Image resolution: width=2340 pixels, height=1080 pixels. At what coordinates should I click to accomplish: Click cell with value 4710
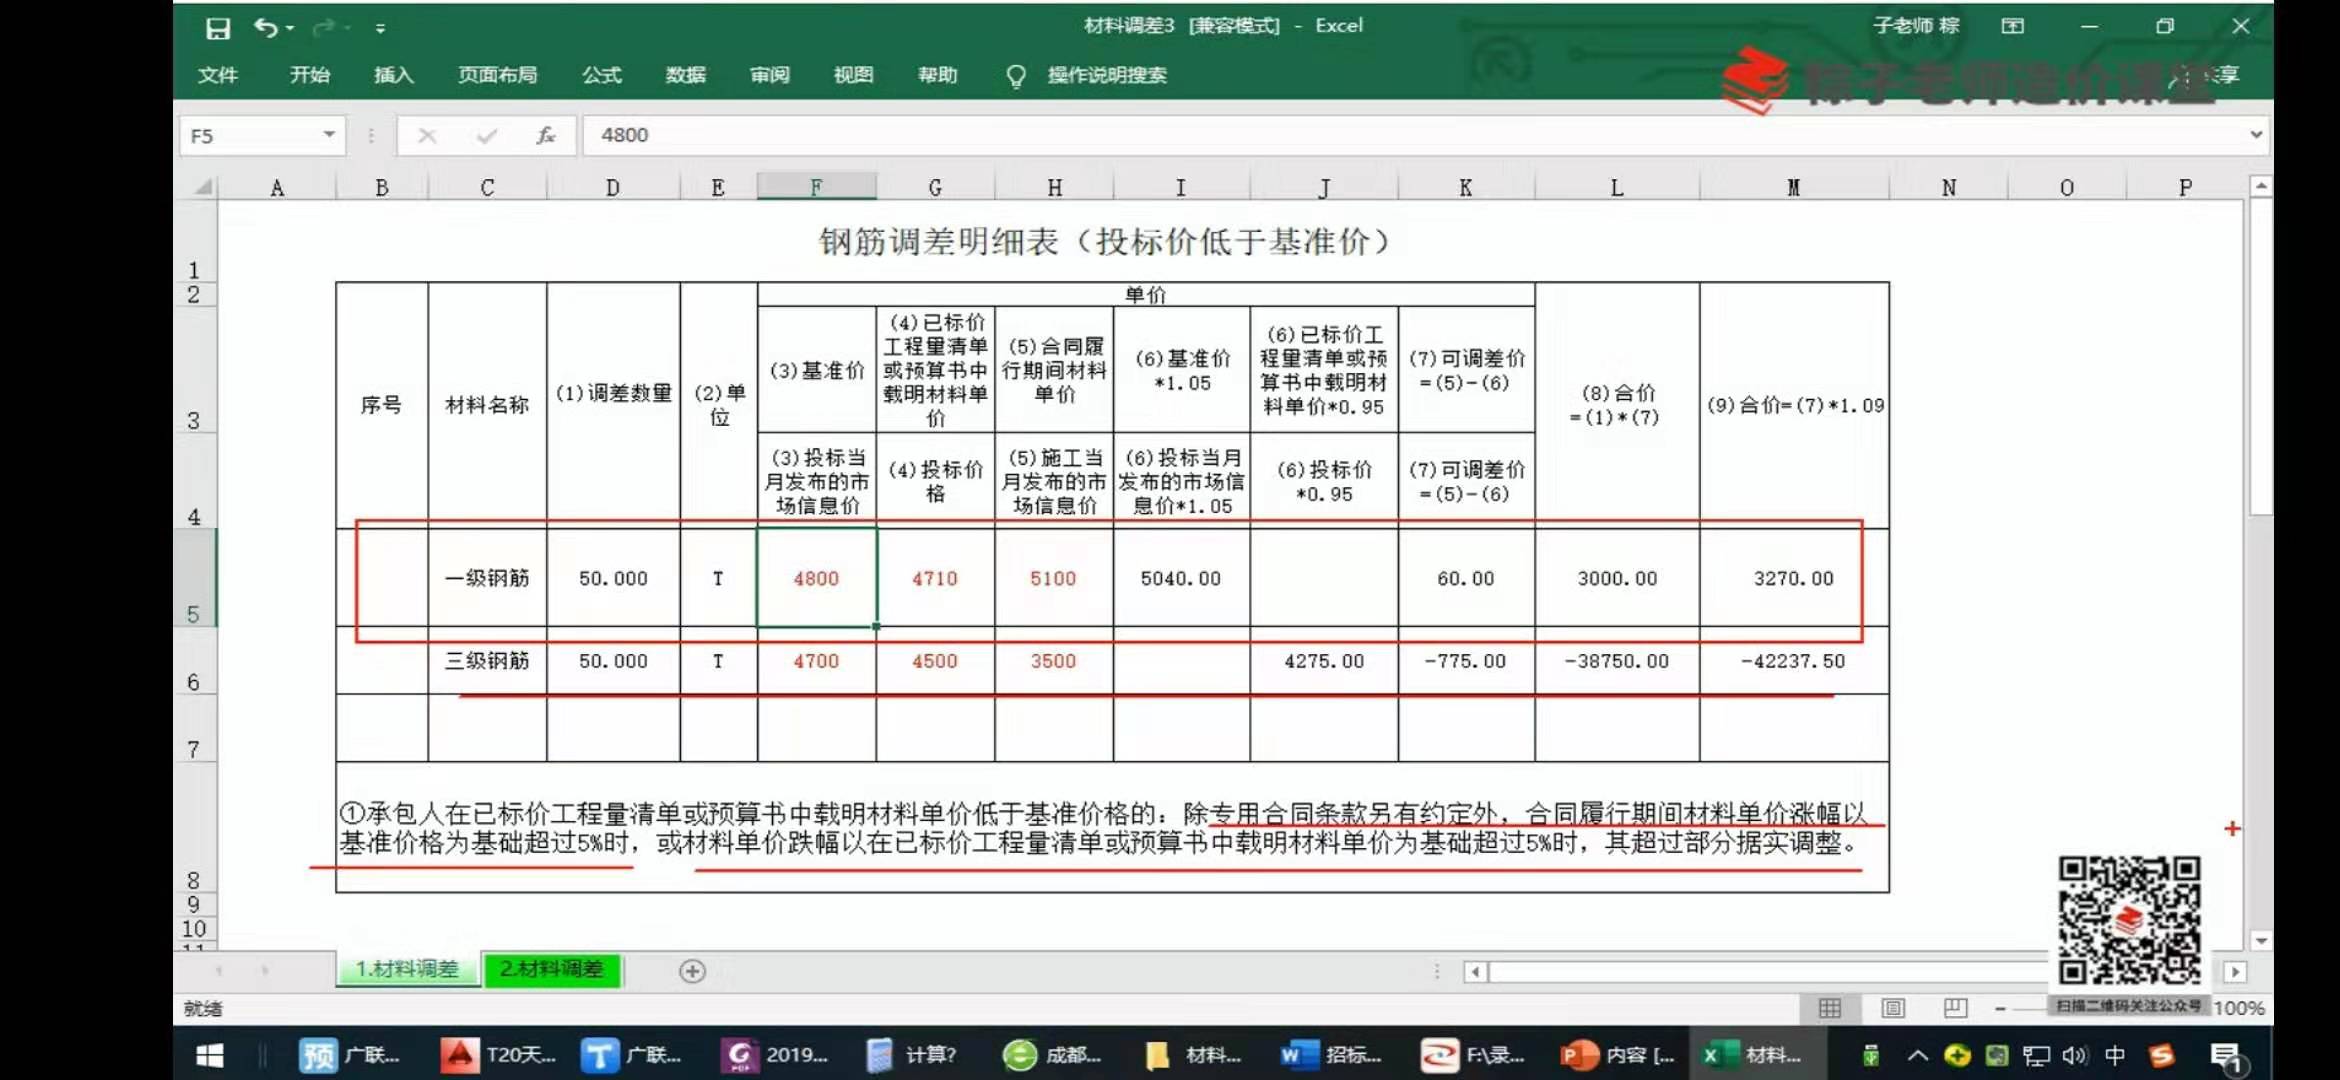[935, 578]
